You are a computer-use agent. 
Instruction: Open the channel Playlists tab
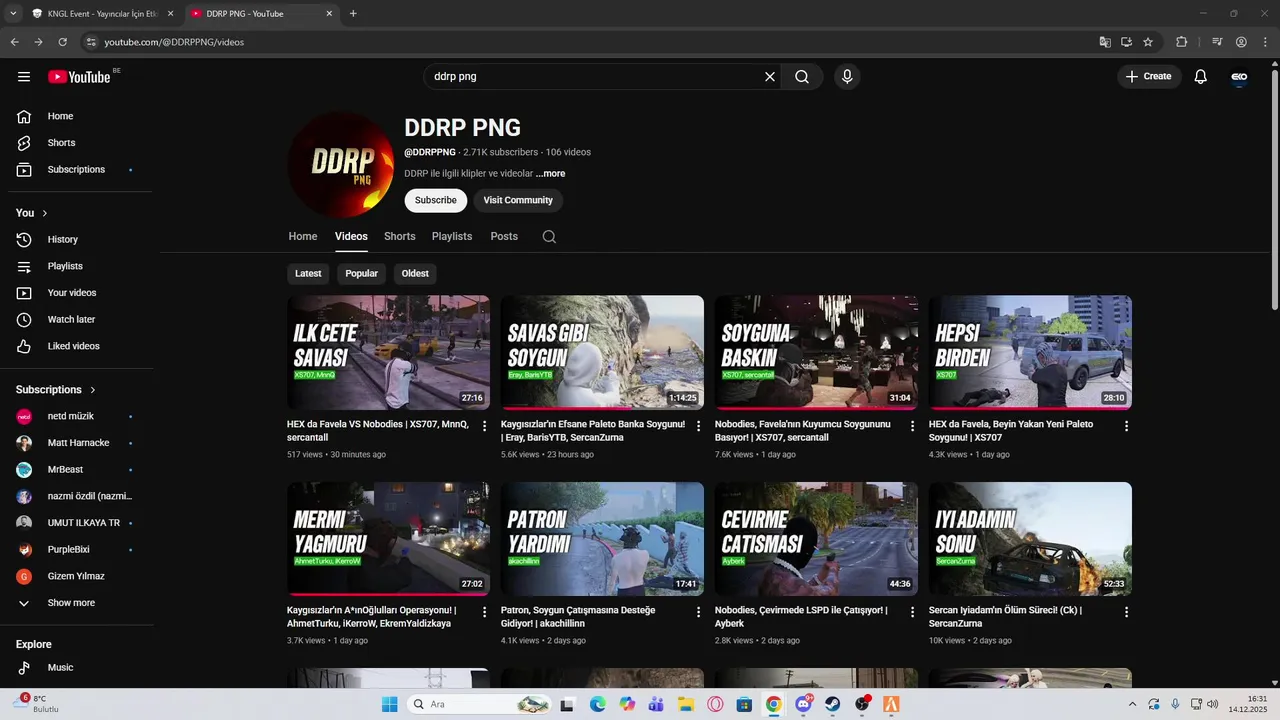tap(452, 237)
